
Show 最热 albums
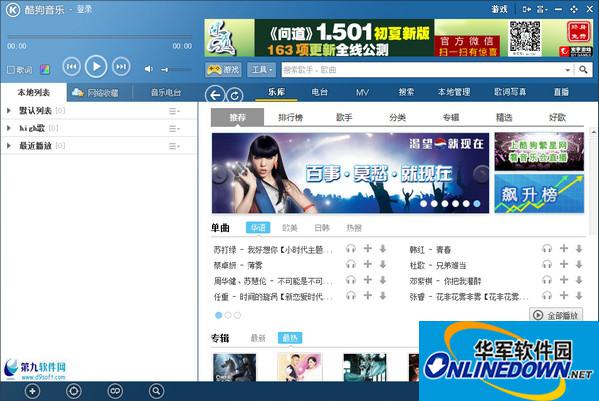290,338
